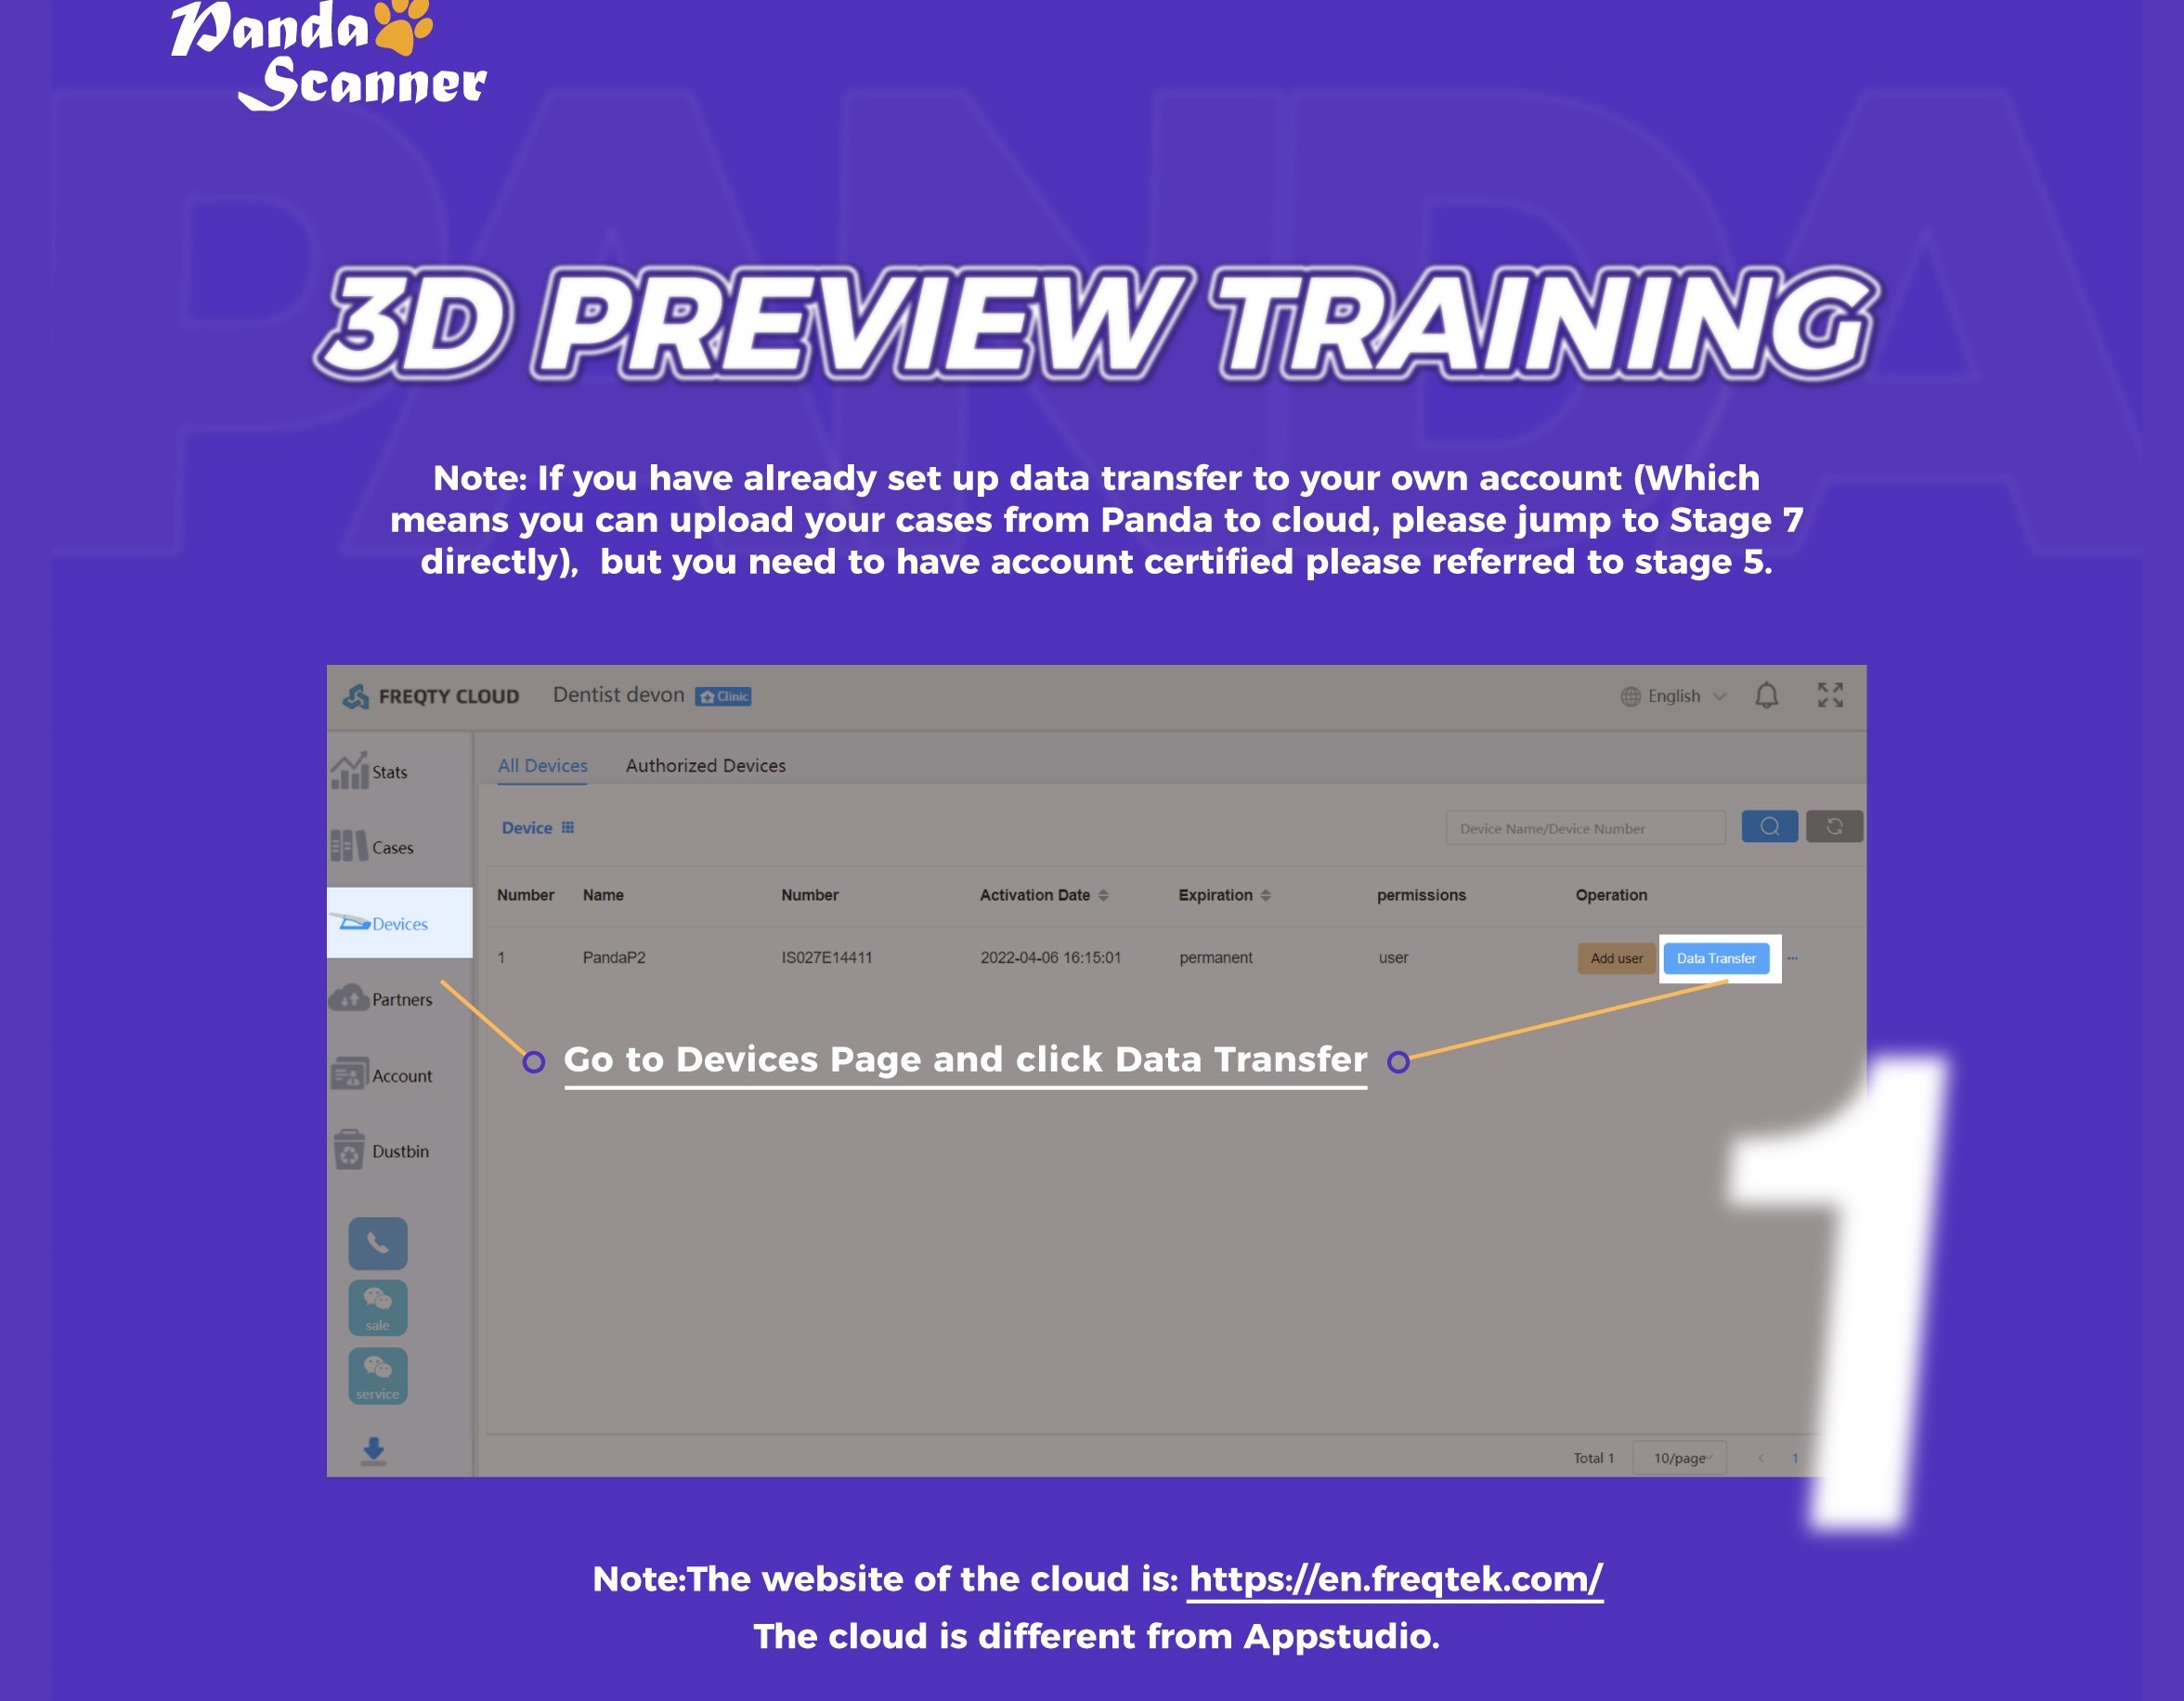Toggle the Clinic badge on account name

pos(723,695)
